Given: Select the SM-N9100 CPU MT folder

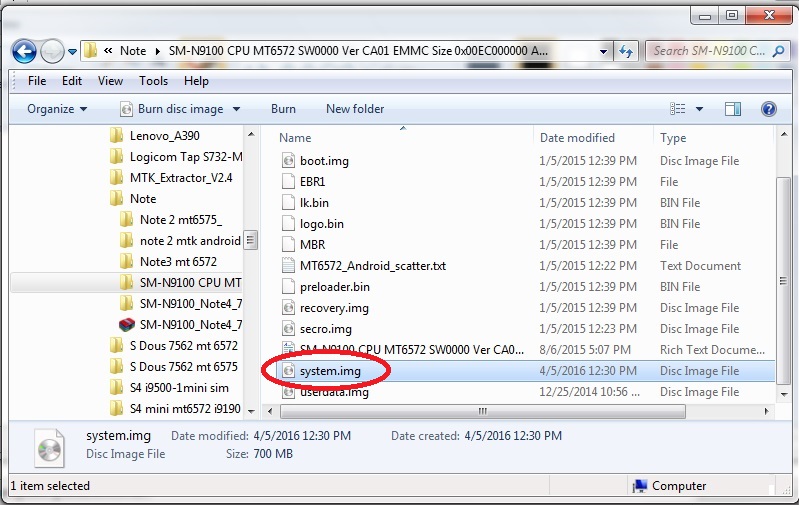Looking at the screenshot, I should tap(180, 282).
